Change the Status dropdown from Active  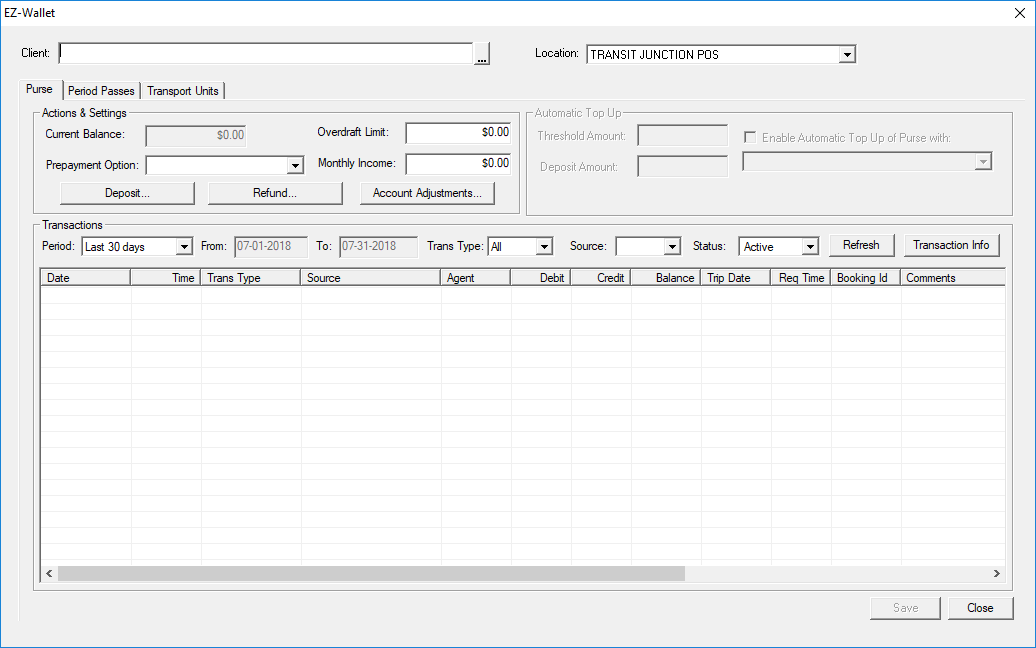pyautogui.click(x=808, y=246)
